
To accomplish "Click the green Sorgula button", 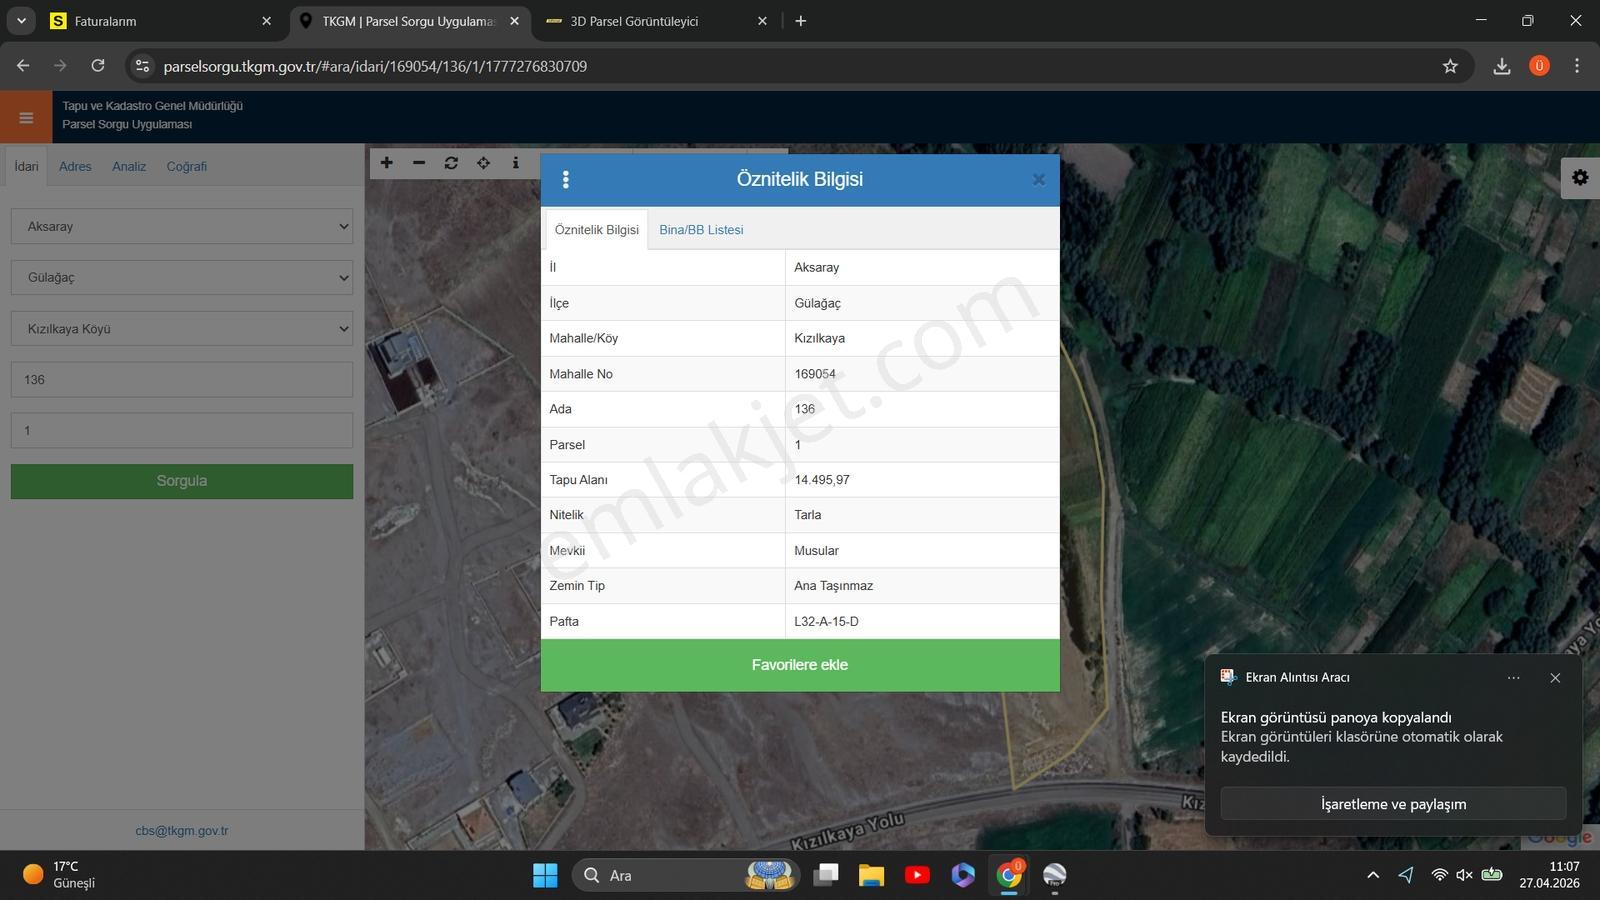I will 182,481.
